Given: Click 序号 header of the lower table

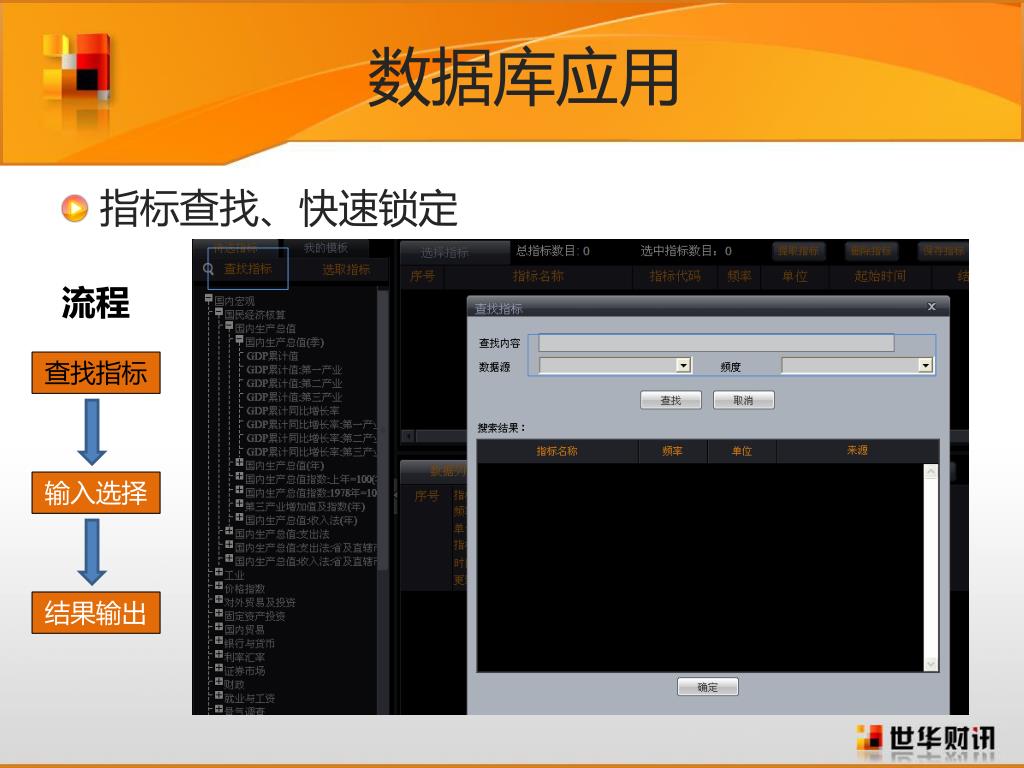Looking at the screenshot, I should pos(426,496).
